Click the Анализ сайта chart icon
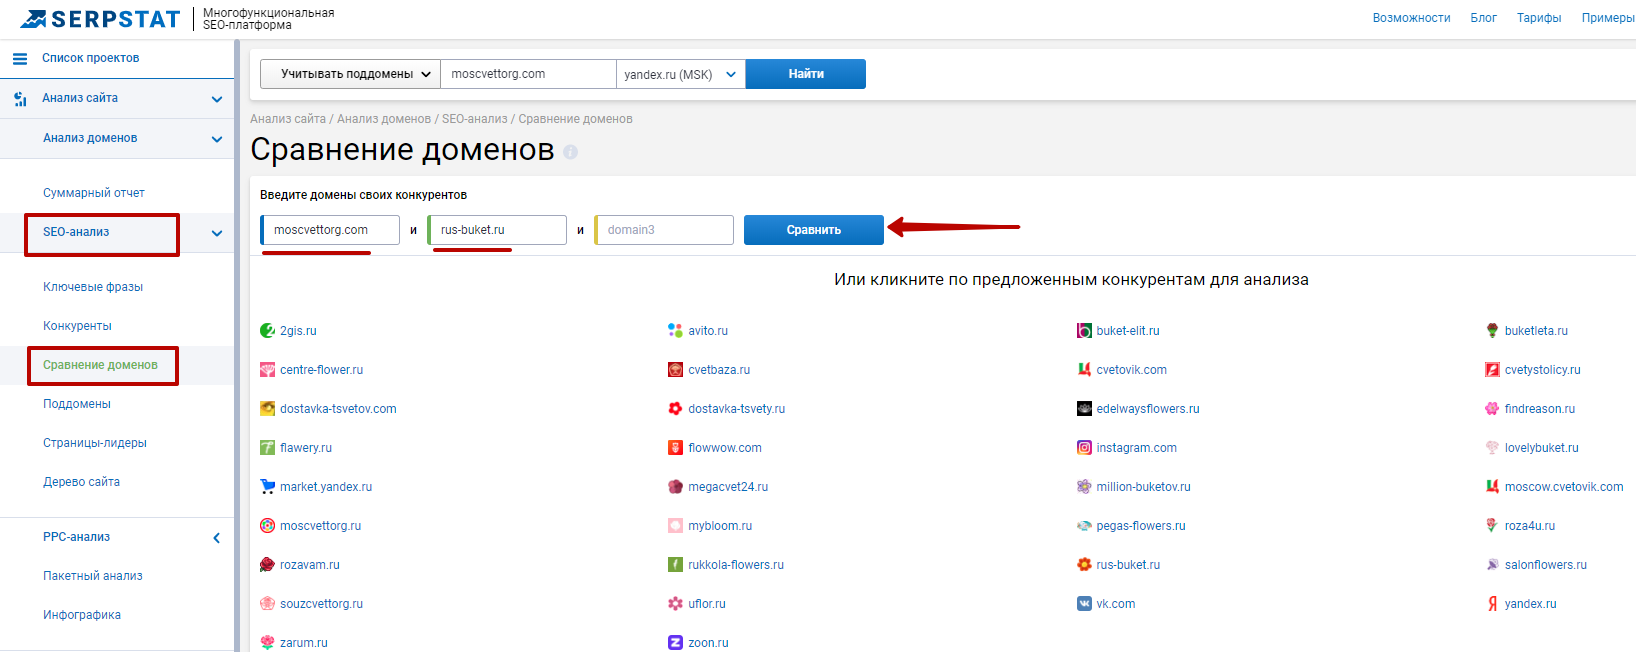Screen dimensions: 1636x652 tap(20, 99)
